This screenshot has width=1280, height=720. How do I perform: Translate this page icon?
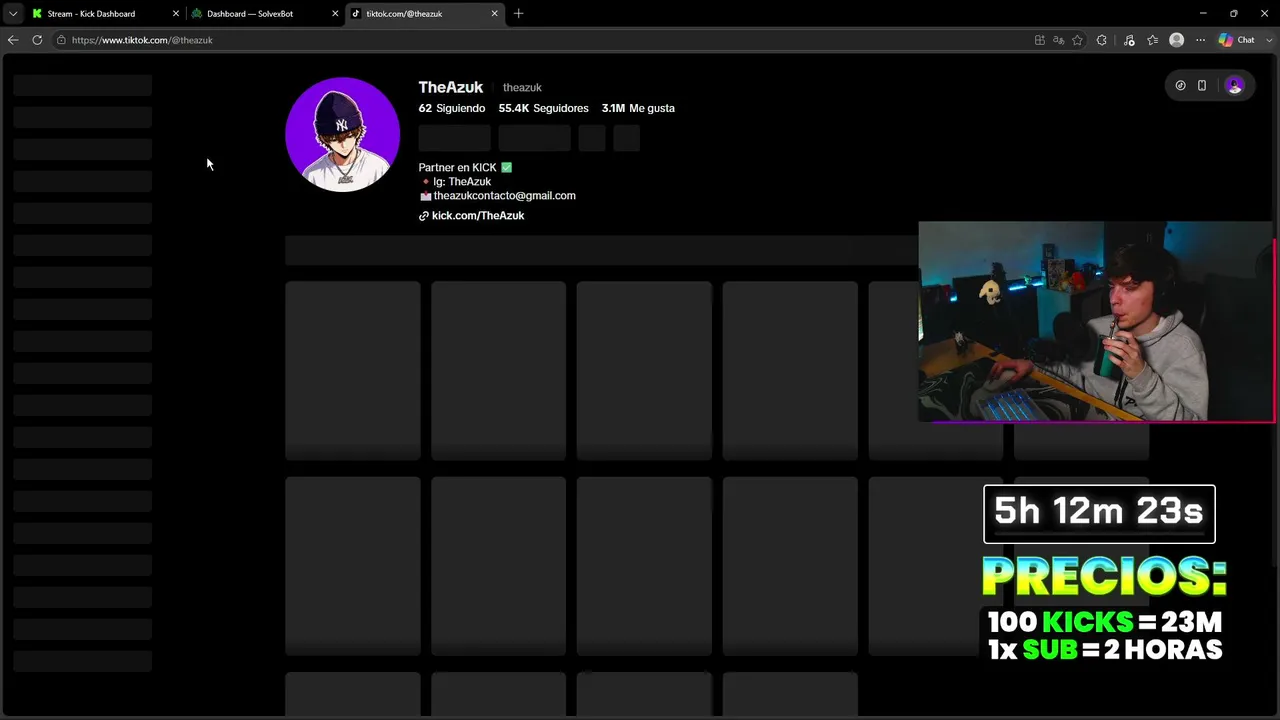(1059, 40)
